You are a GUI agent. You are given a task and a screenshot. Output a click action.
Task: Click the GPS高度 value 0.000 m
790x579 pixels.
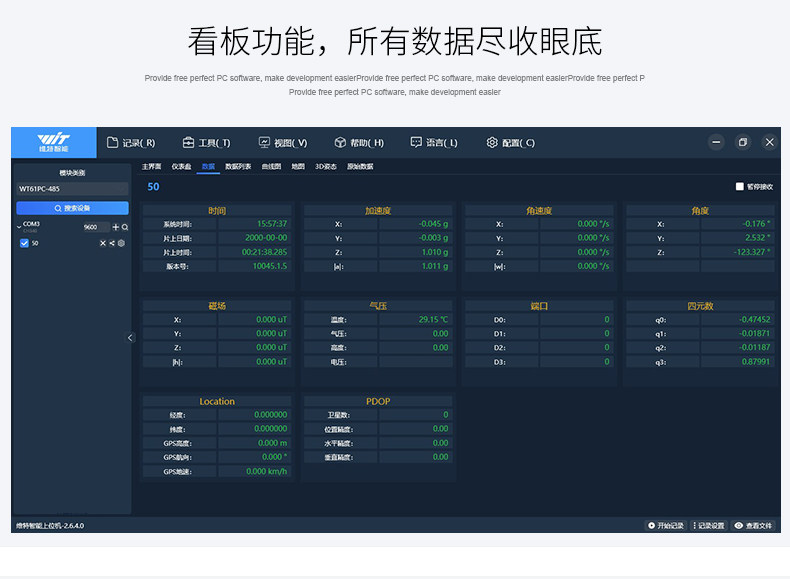point(273,443)
